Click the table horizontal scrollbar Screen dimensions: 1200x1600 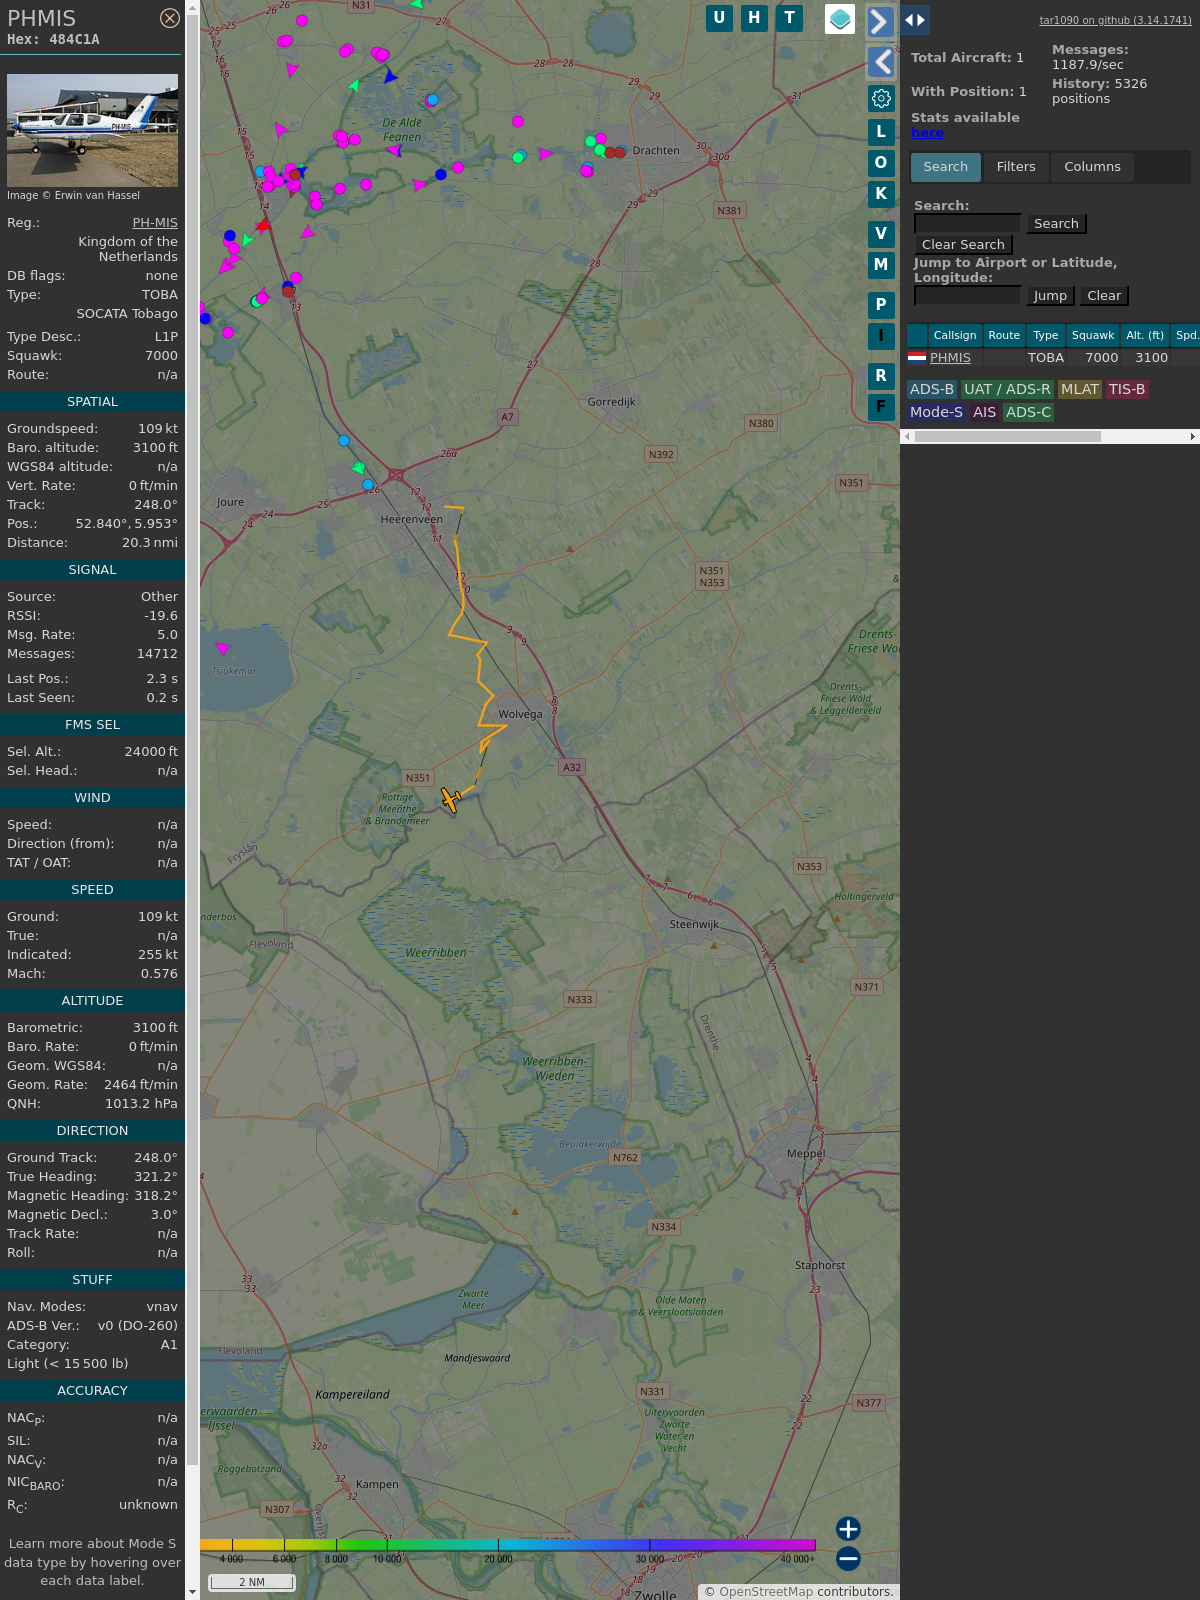(x=1007, y=437)
